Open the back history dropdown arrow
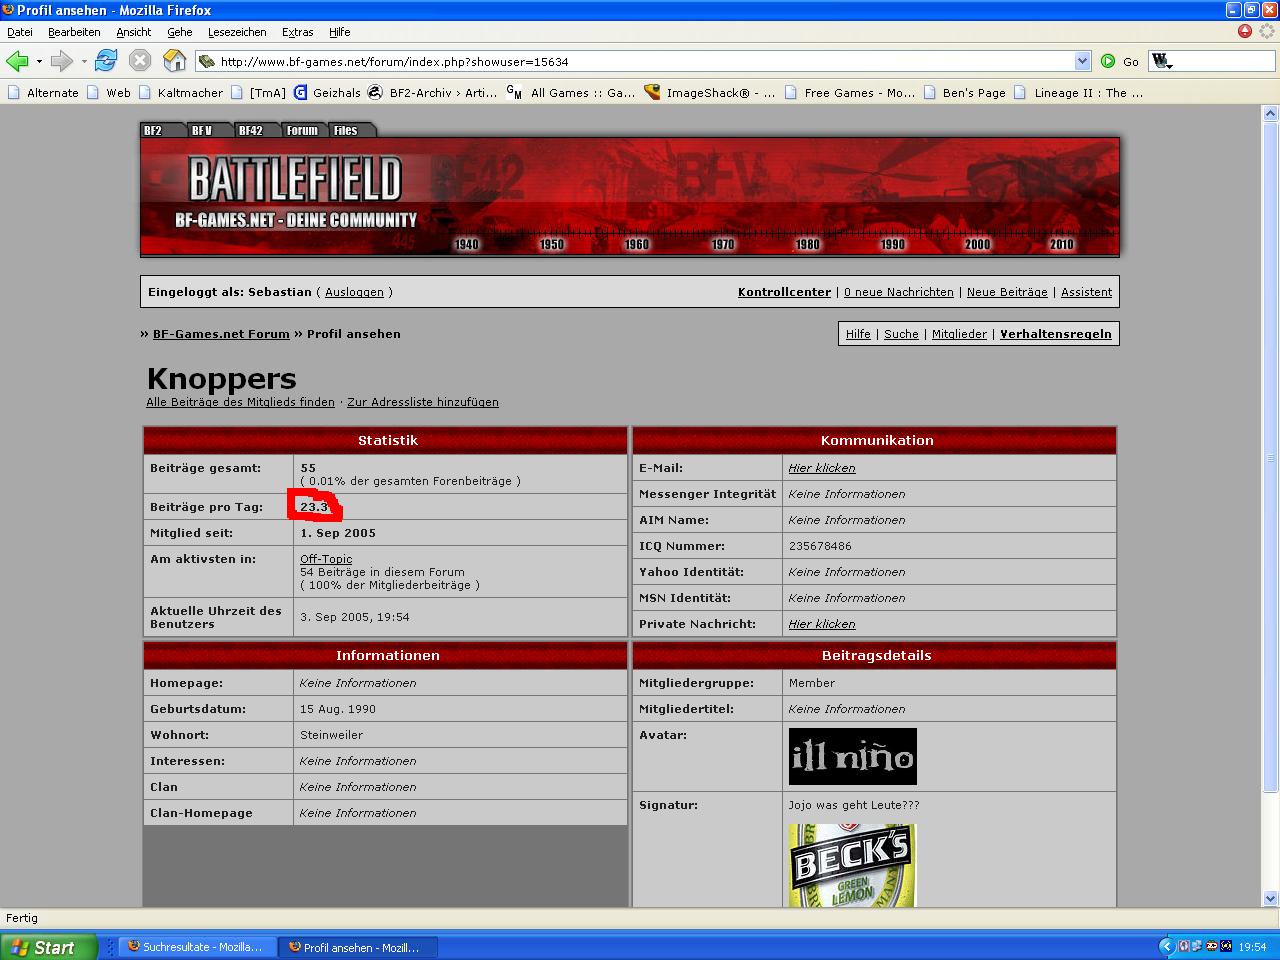The image size is (1280, 960). [x=39, y=61]
